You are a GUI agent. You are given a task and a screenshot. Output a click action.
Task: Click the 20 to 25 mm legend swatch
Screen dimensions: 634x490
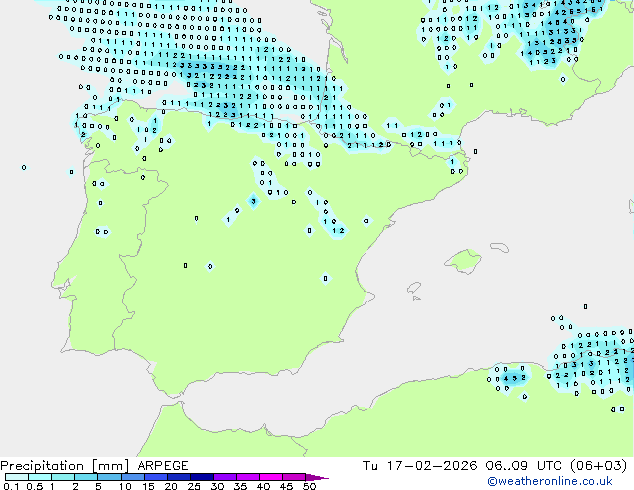(x=178, y=477)
